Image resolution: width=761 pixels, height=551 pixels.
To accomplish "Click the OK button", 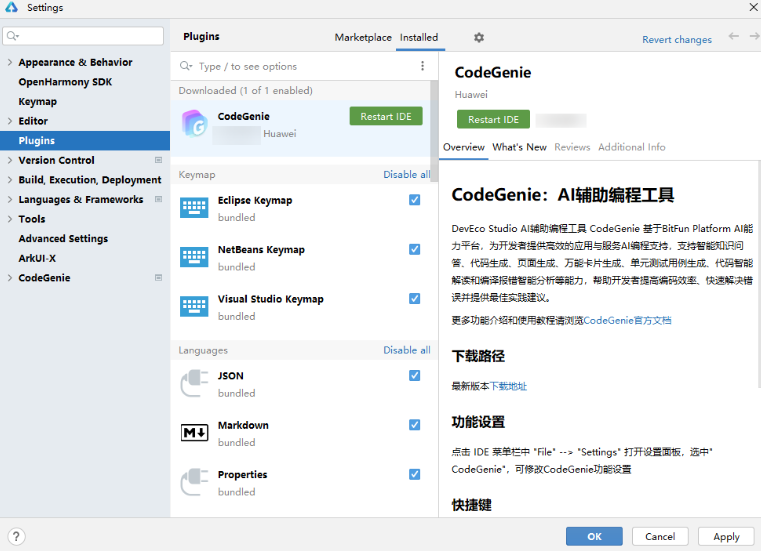I will click(x=594, y=536).
